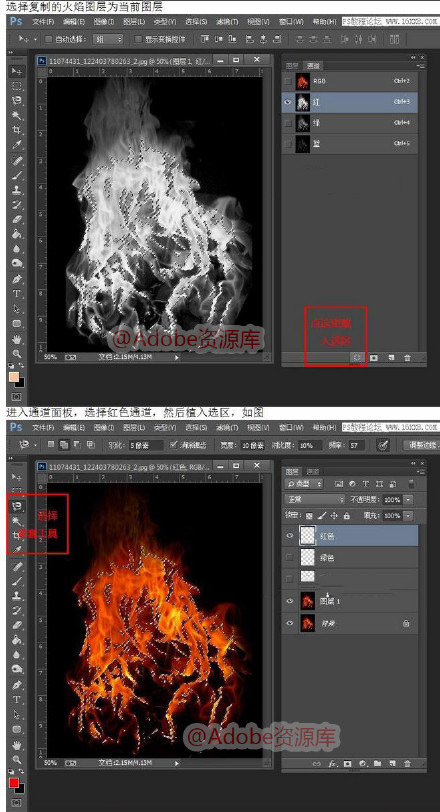Image resolution: width=440 pixels, height=812 pixels.
Task: Load channel as selection icon in Channels panel
Action: coord(357,357)
